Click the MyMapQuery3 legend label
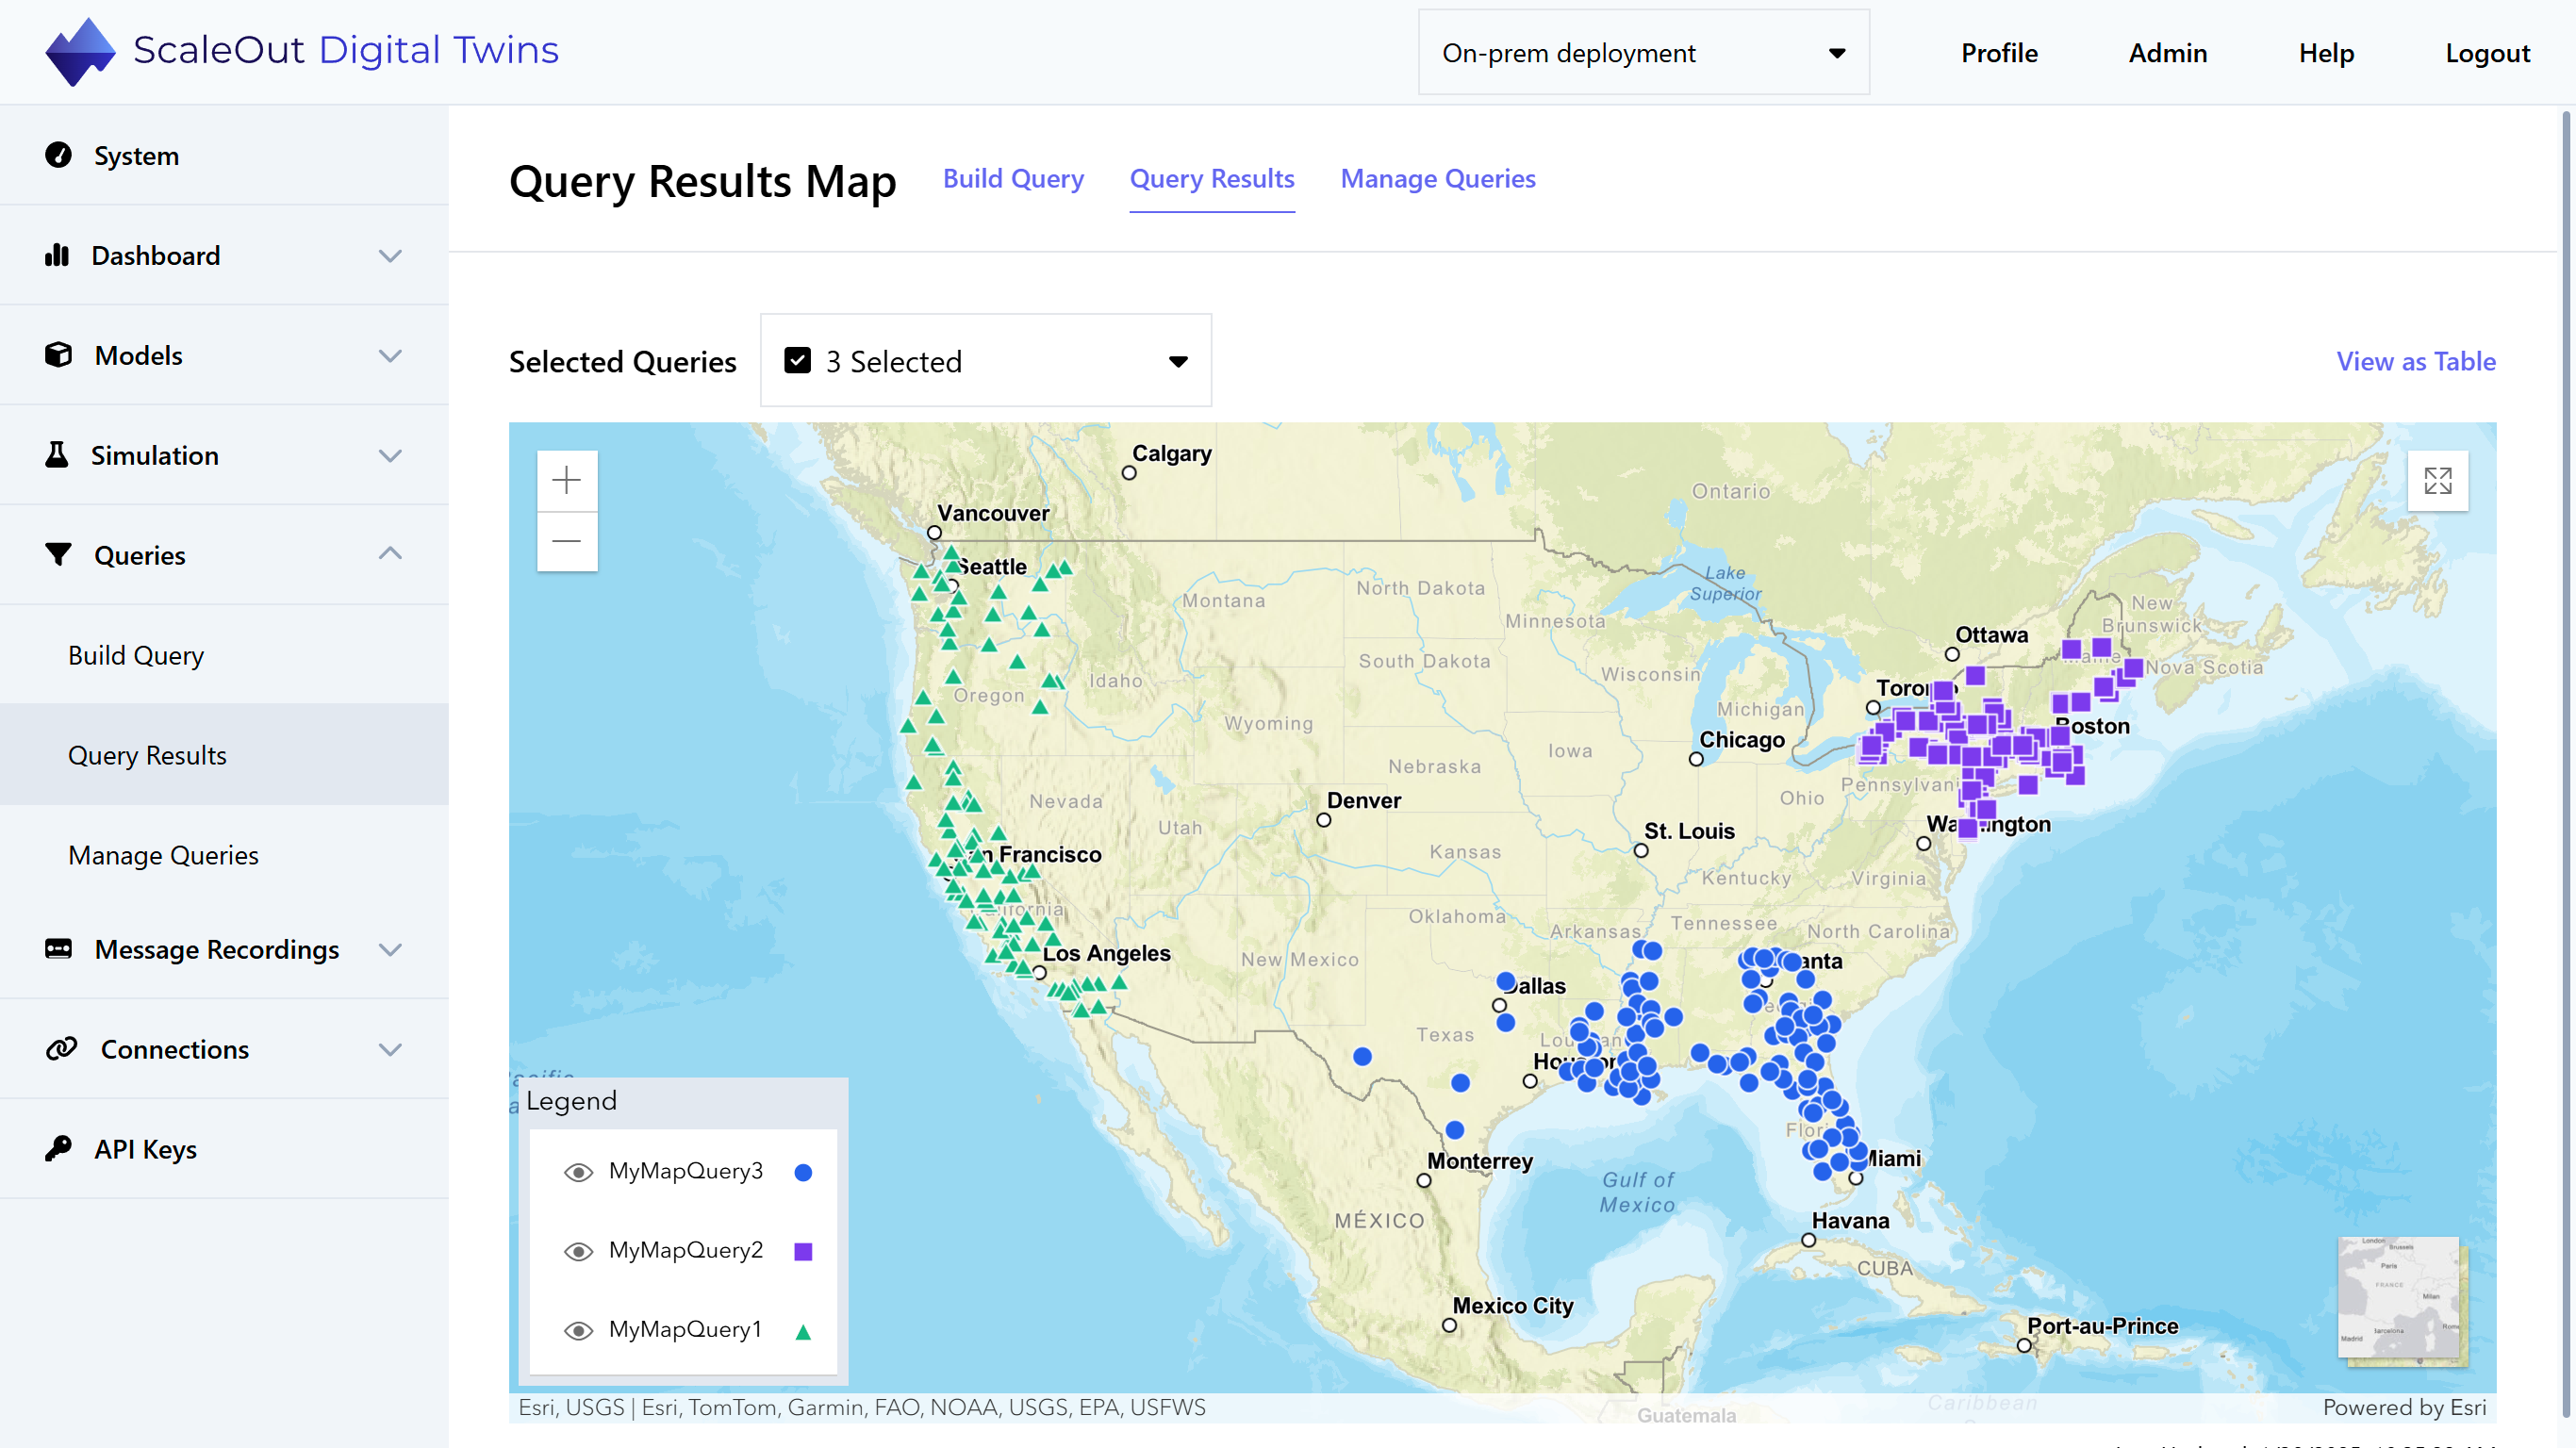 (685, 1171)
